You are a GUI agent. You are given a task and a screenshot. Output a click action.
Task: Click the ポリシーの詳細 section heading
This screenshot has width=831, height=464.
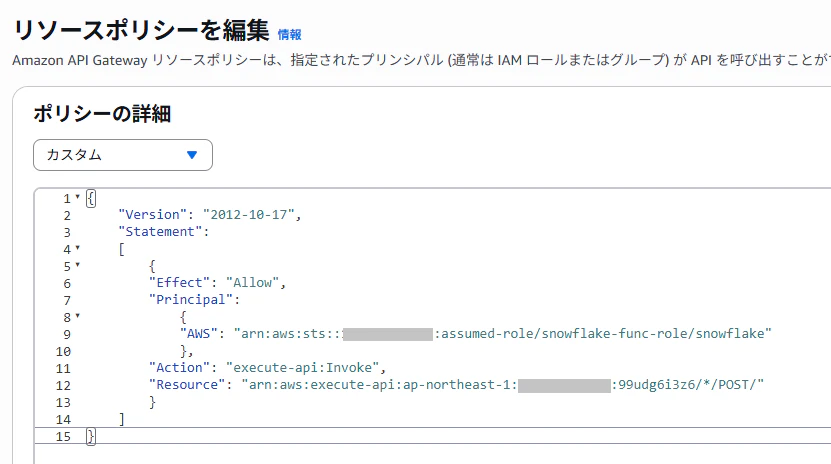tap(102, 114)
